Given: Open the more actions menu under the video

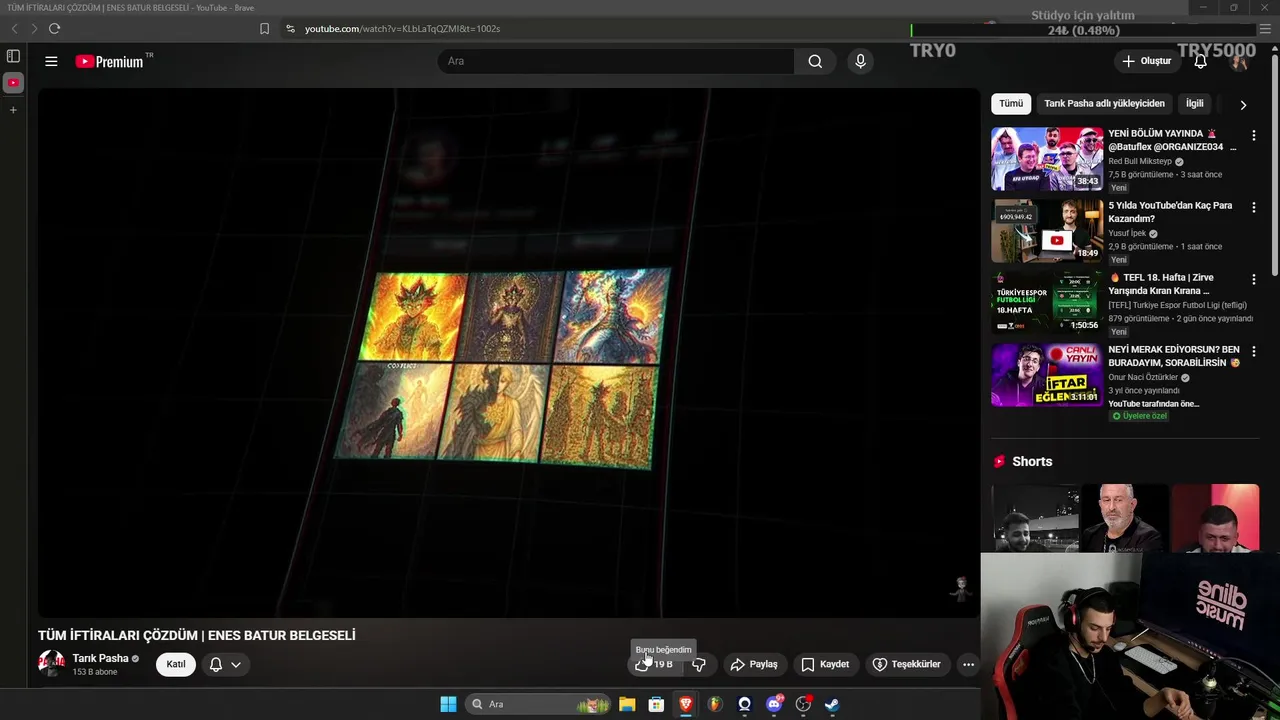Looking at the screenshot, I should point(968,664).
